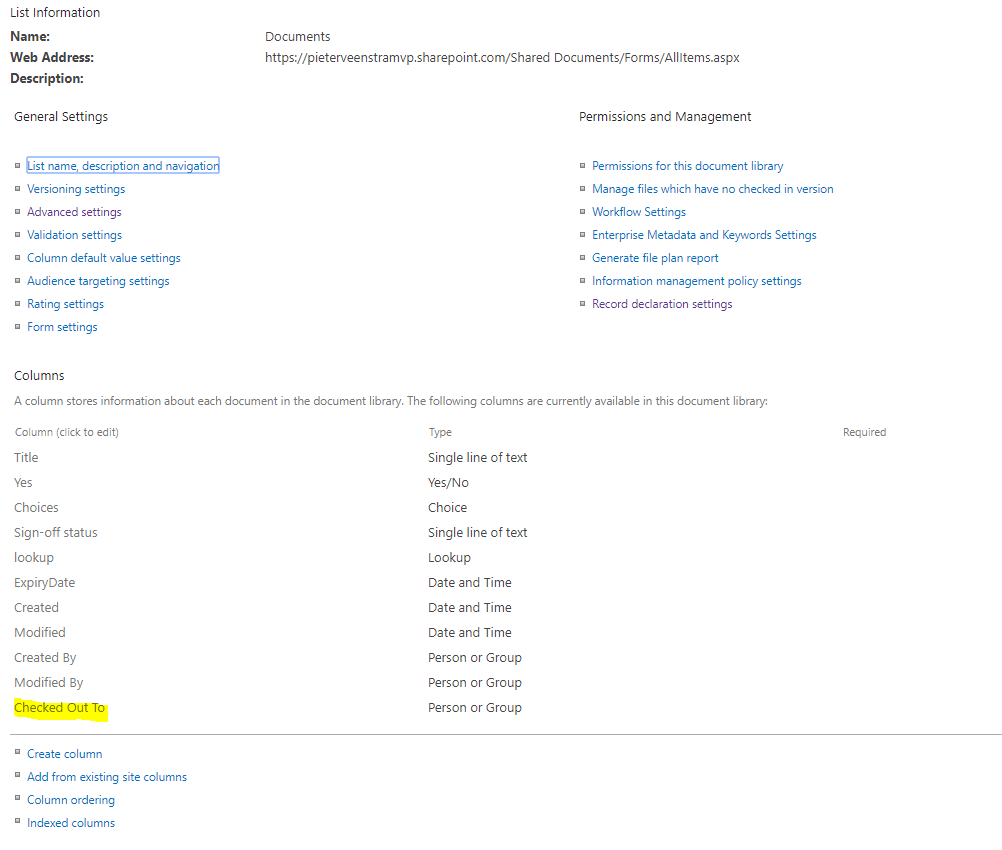Viewport: 1002px width, 850px height.
Task: Edit the ExpiryDate column
Action: pos(45,583)
